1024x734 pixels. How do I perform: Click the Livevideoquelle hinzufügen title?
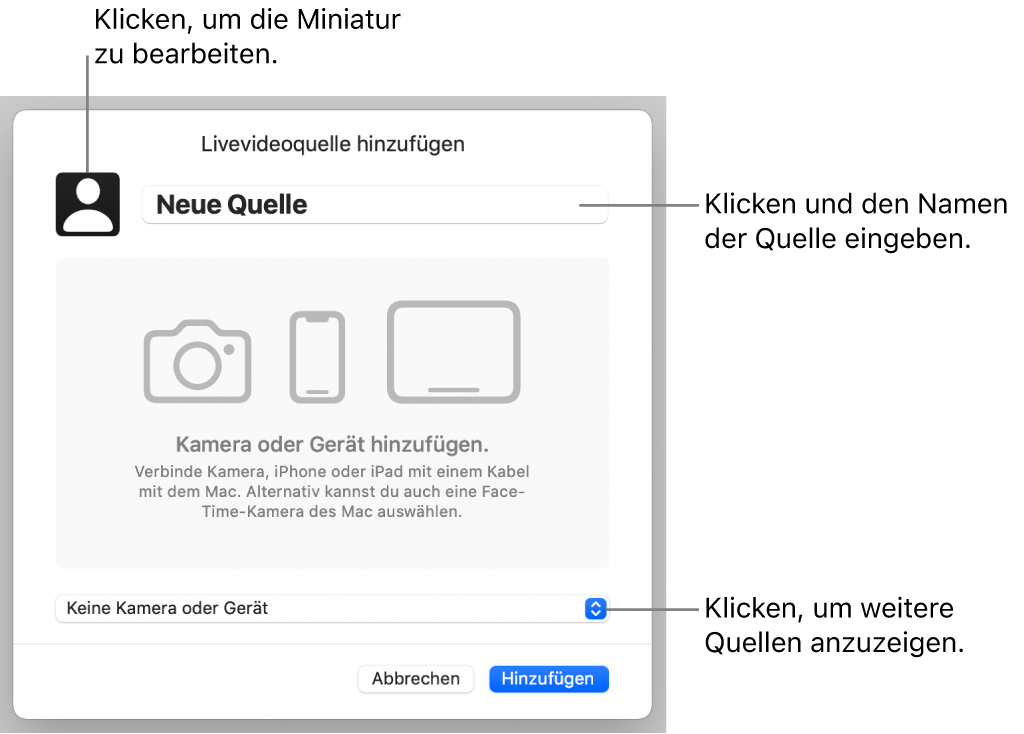click(x=332, y=144)
